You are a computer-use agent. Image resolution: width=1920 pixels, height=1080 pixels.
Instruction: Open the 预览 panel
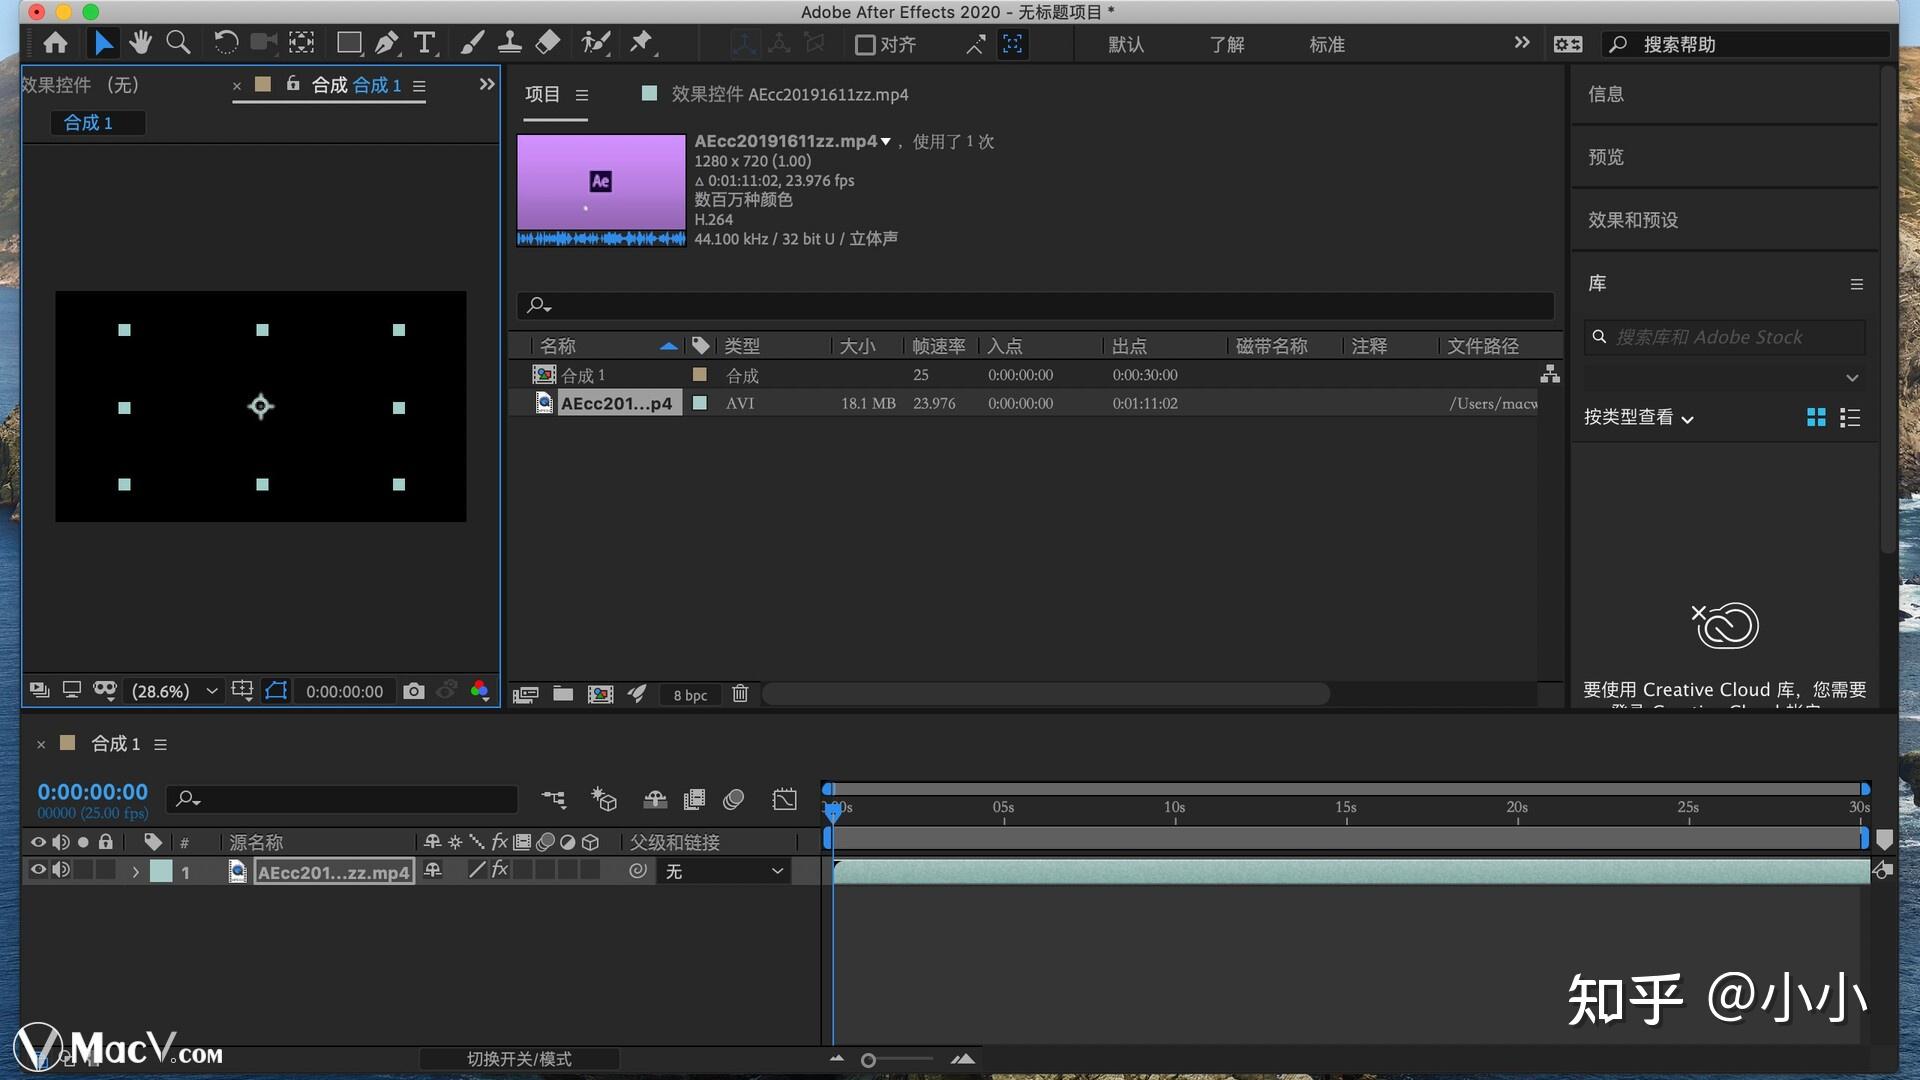pyautogui.click(x=1606, y=157)
